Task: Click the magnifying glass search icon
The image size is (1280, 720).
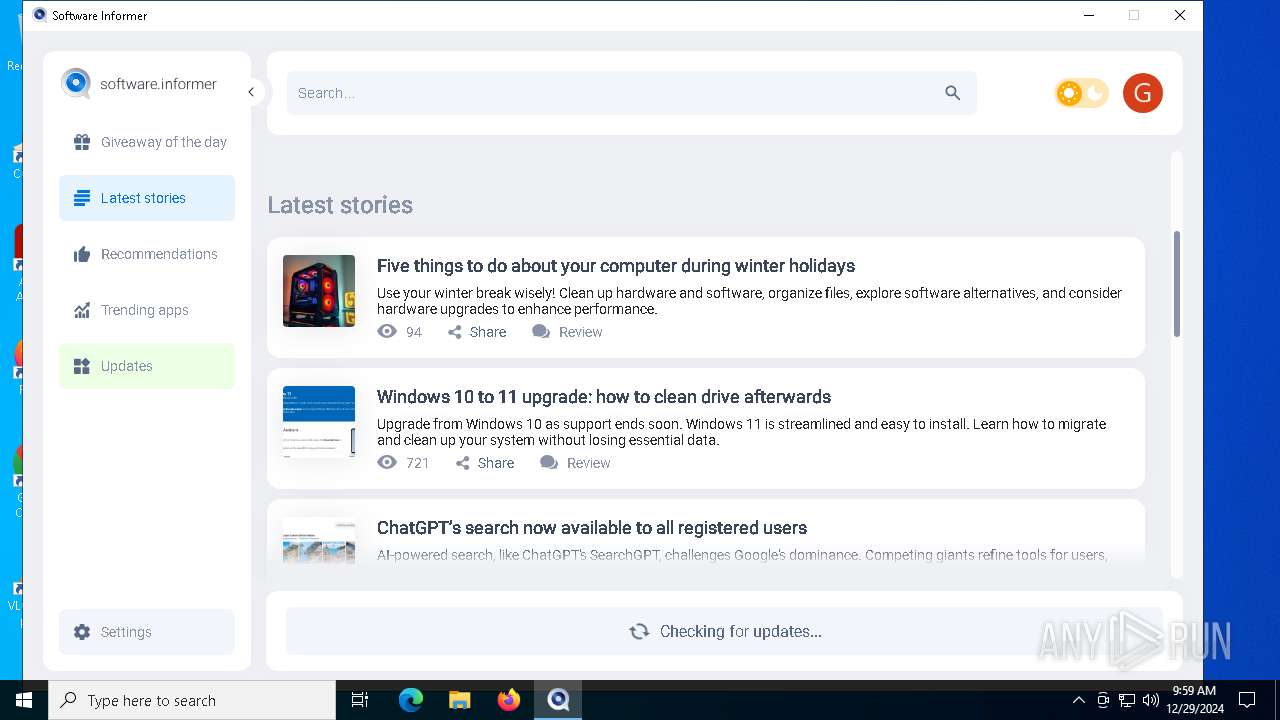Action: (952, 93)
